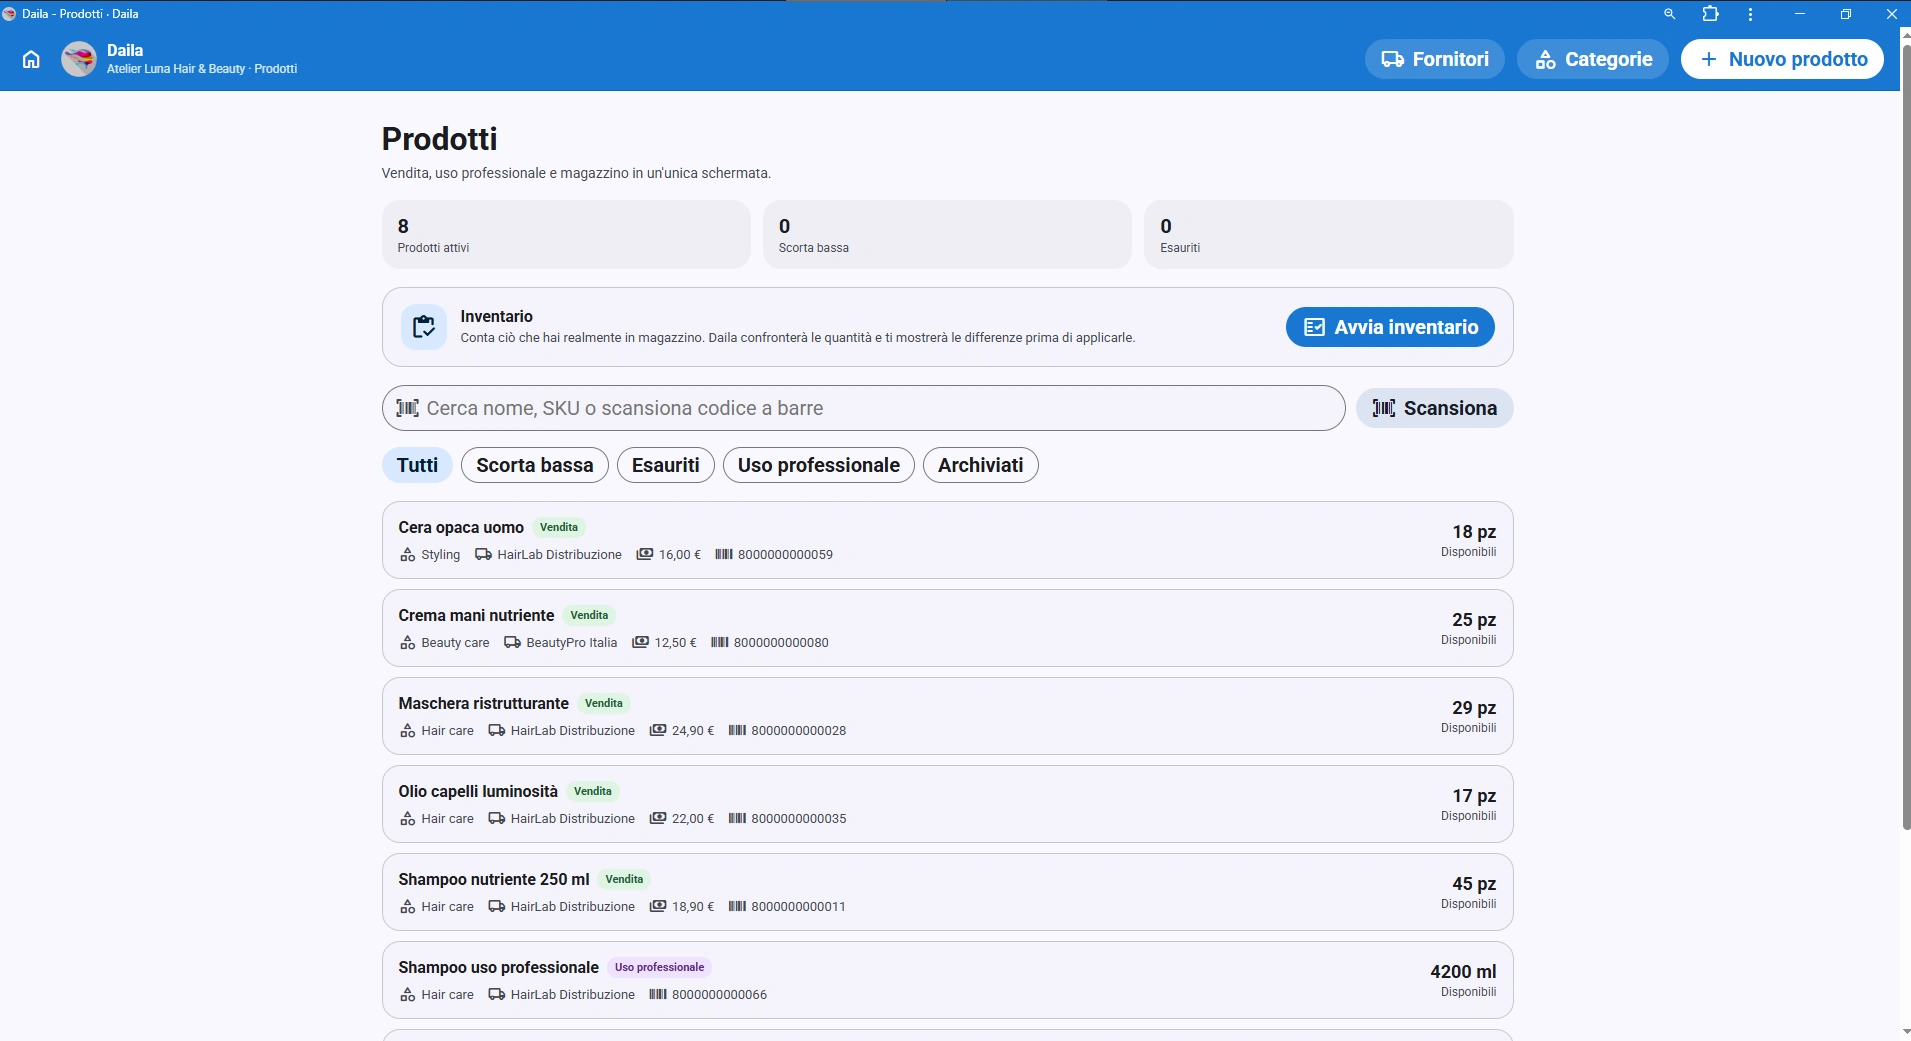Click barcode icon inside search field

coord(407,408)
